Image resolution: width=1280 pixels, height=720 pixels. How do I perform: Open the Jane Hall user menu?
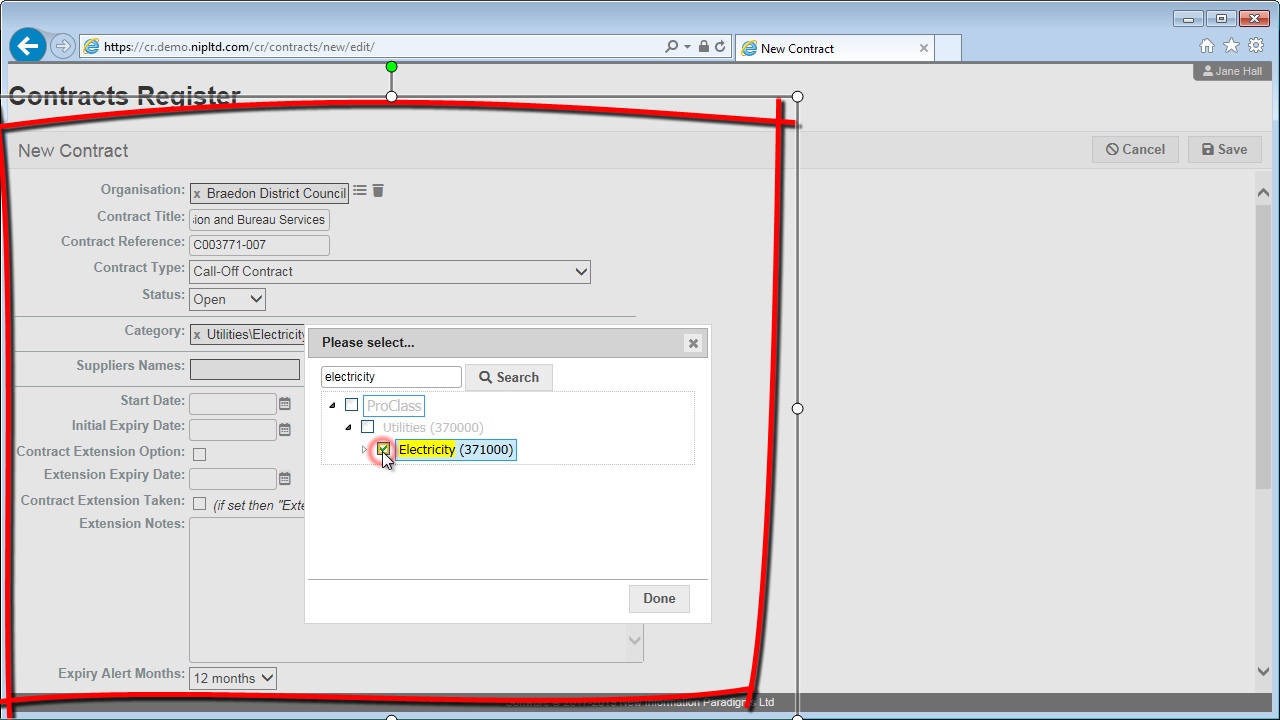coord(1232,71)
